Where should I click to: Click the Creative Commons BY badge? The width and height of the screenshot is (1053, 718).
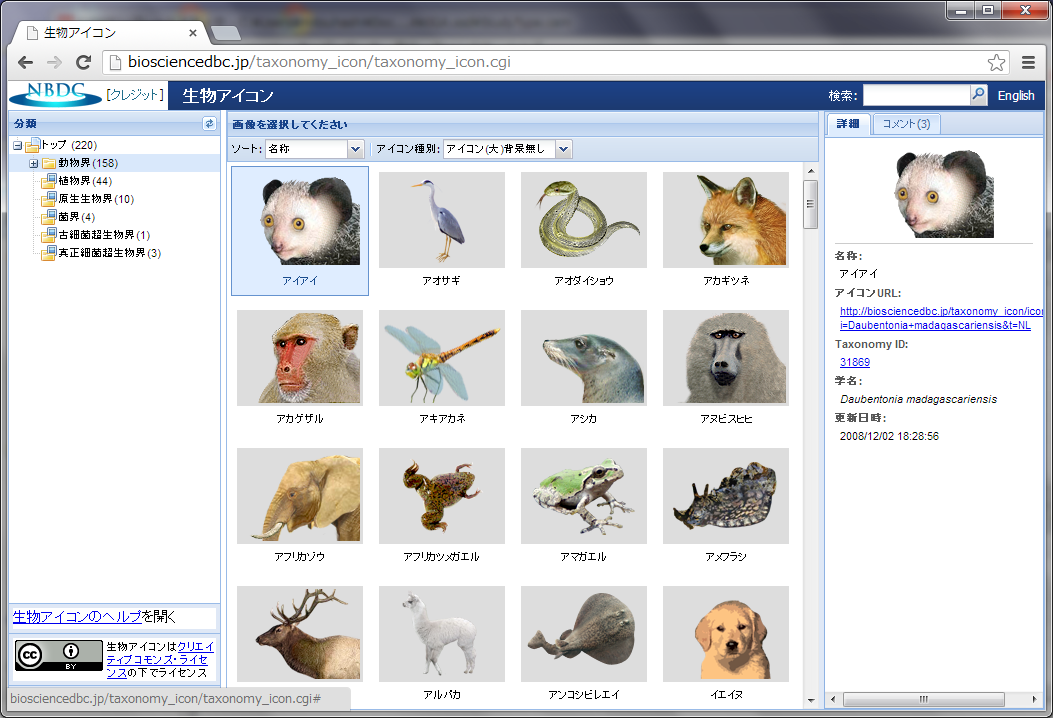(59, 655)
